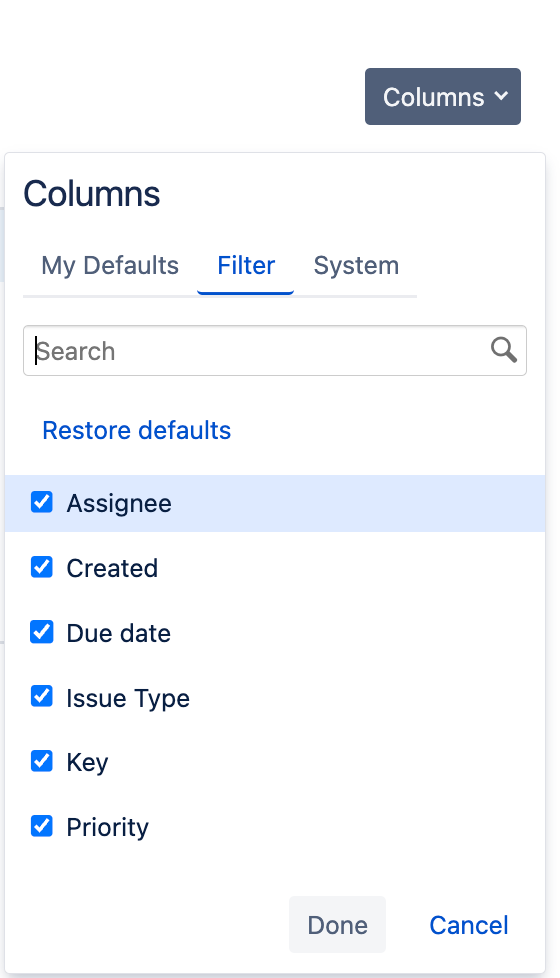The height and width of the screenshot is (978, 560).
Task: Open the Columns dropdown button
Action: 443,97
